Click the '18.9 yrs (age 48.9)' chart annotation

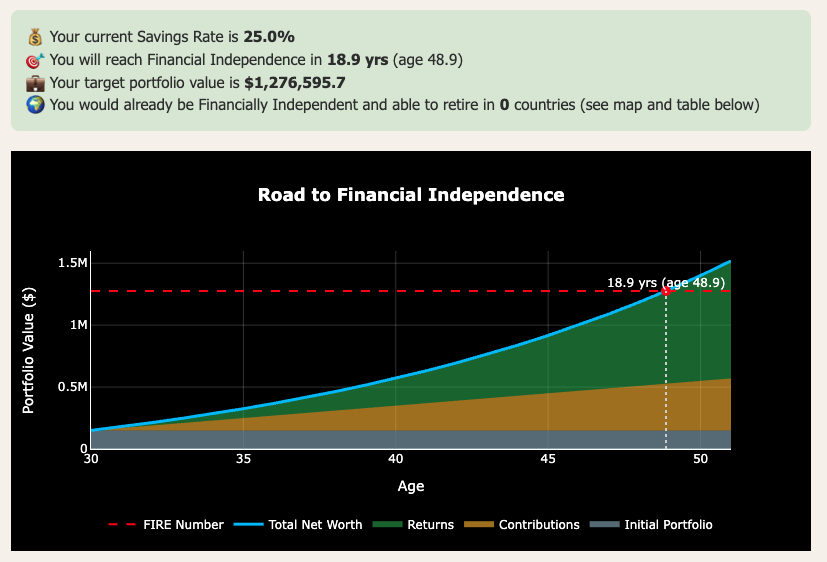click(666, 283)
